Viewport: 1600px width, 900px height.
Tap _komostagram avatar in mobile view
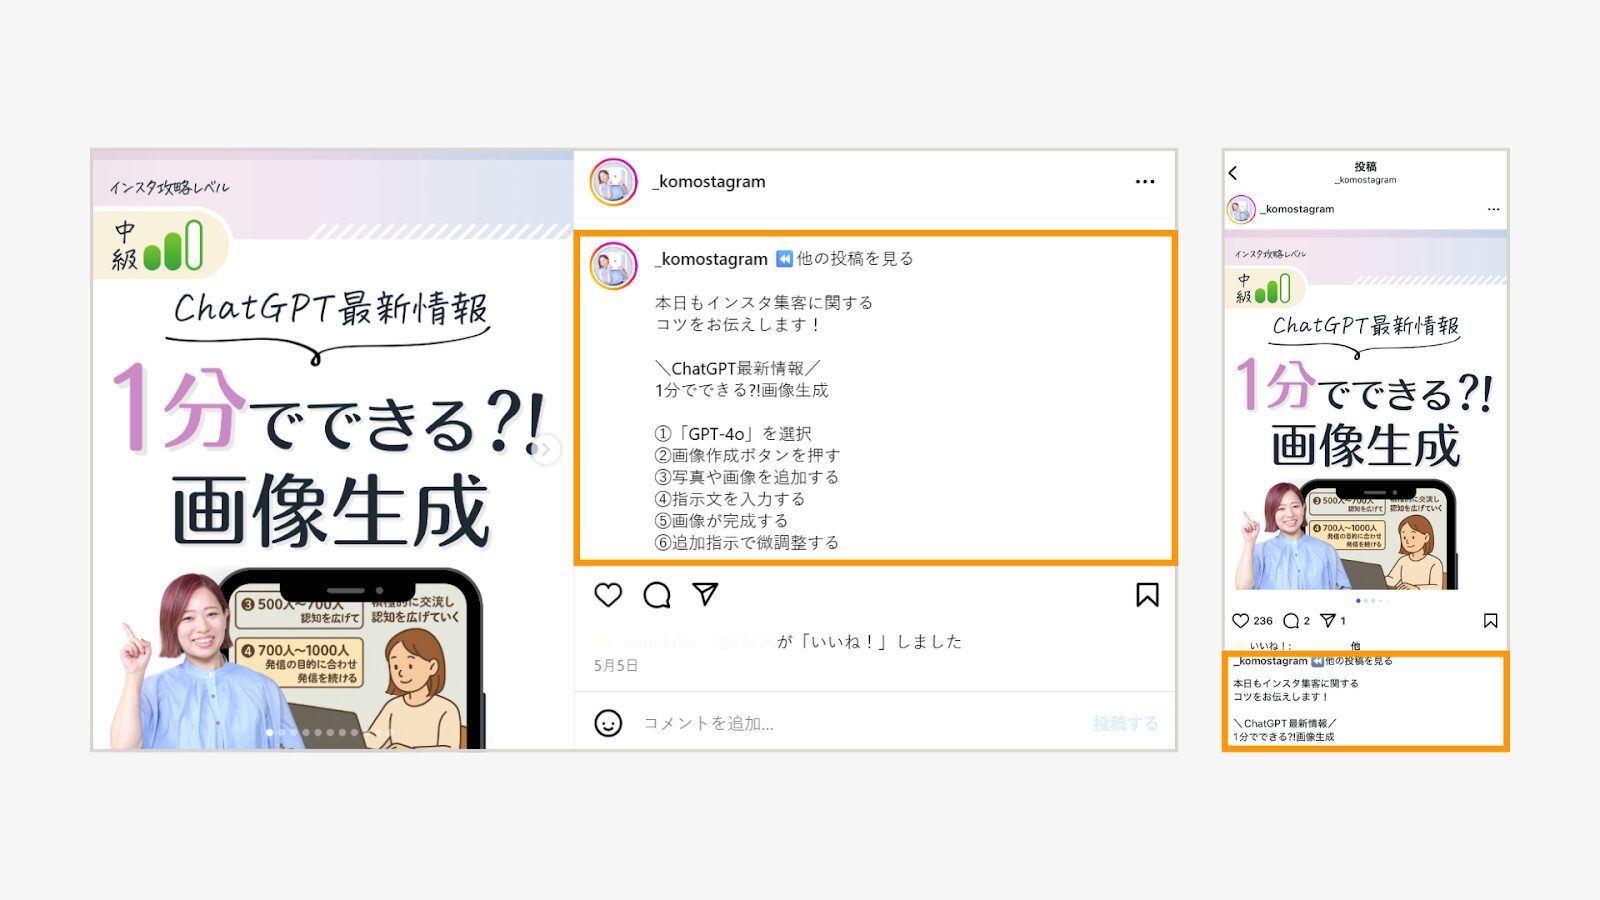click(1241, 209)
